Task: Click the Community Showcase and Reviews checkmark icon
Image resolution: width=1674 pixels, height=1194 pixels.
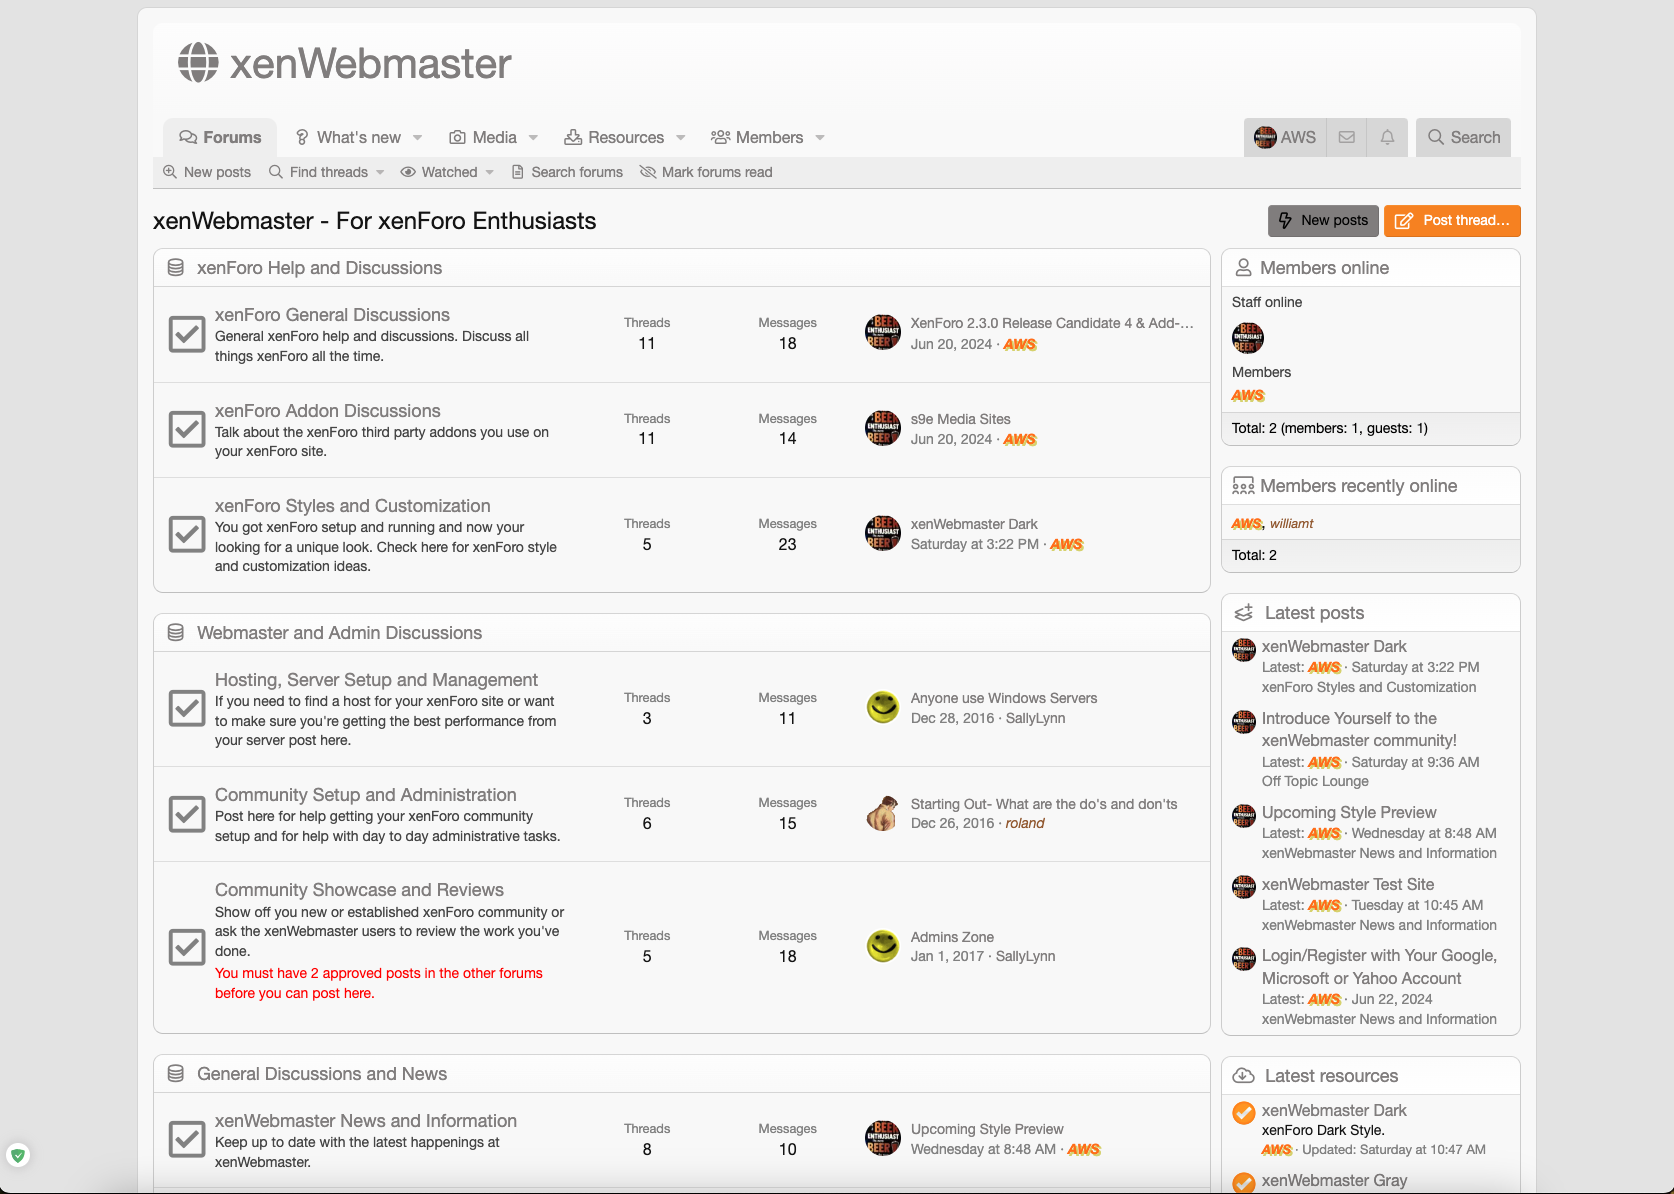Action: tap(187, 946)
